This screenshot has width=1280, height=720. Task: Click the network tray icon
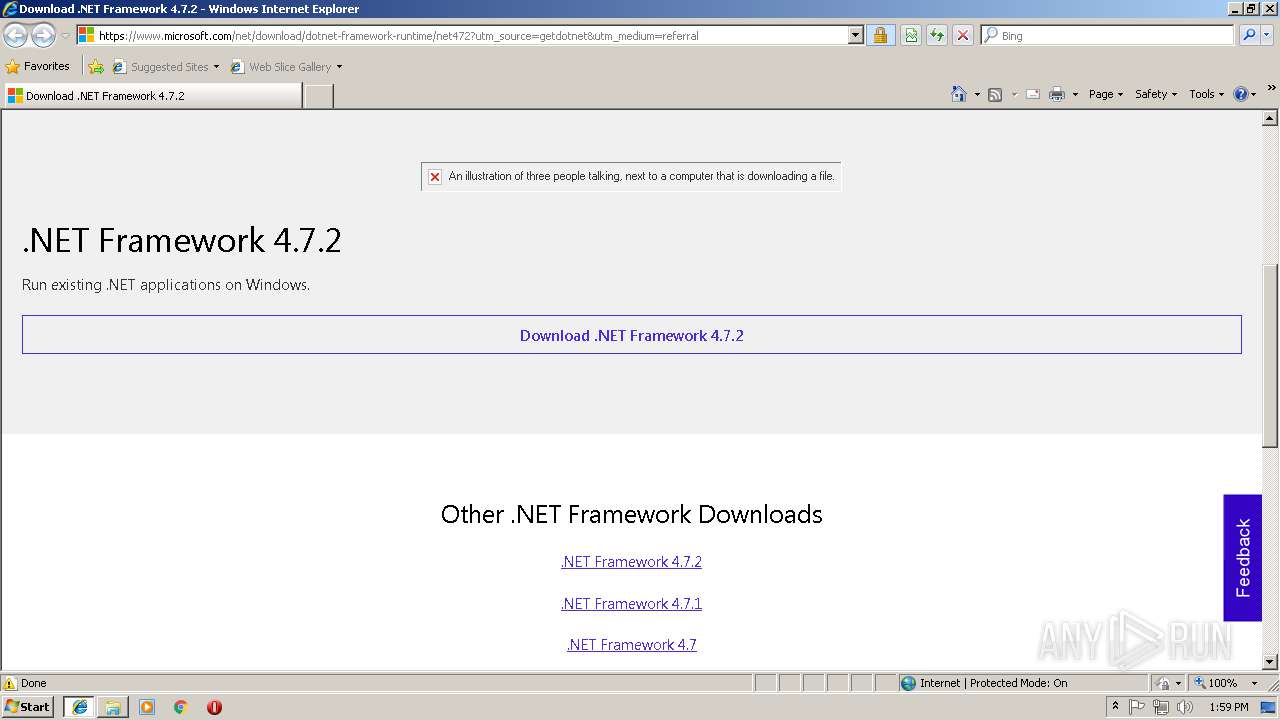[1161, 707]
